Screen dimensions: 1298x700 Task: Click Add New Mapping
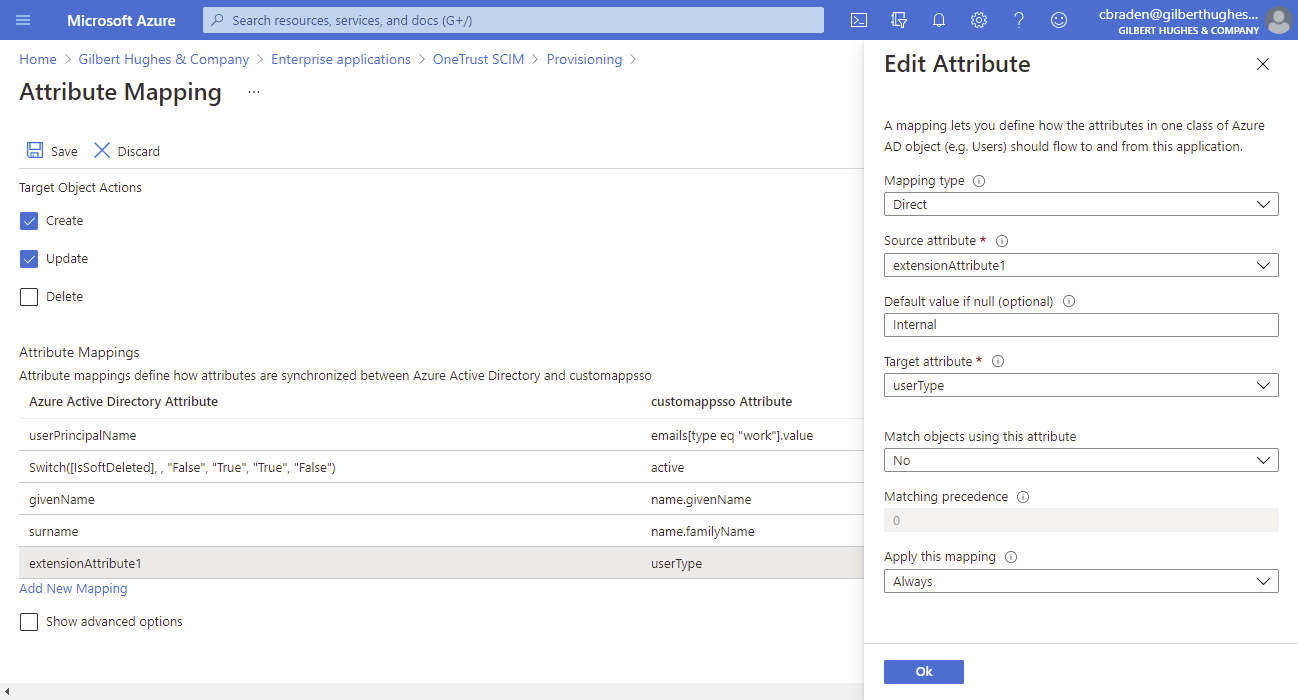[73, 588]
